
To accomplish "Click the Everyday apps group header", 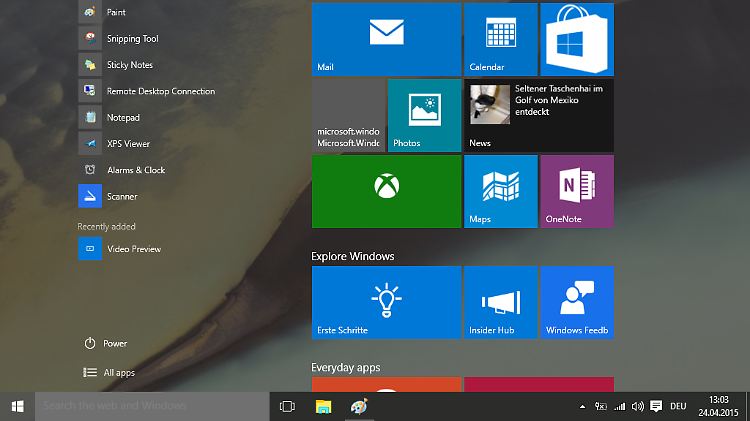I will [345, 367].
